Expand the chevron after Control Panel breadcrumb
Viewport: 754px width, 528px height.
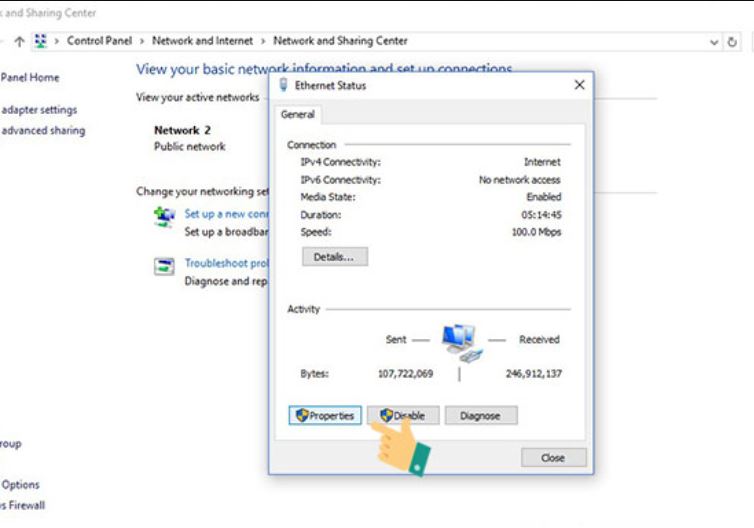pos(142,41)
